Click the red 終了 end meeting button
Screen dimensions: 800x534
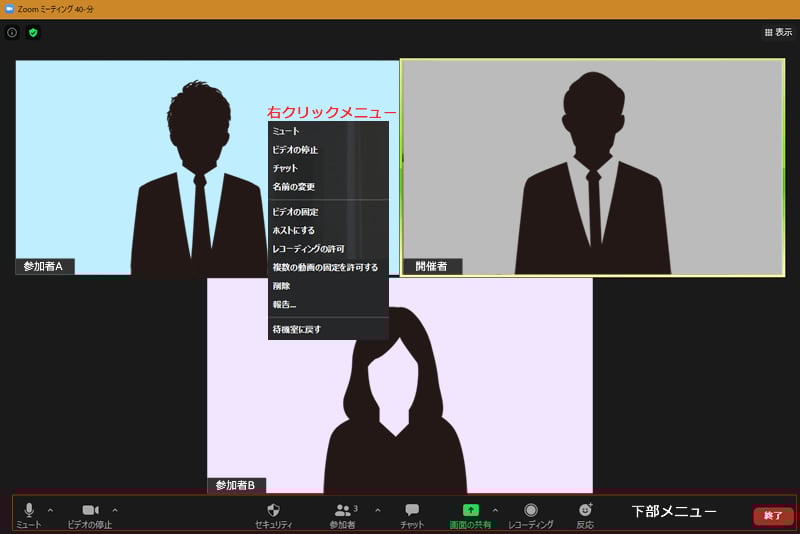(x=773, y=516)
